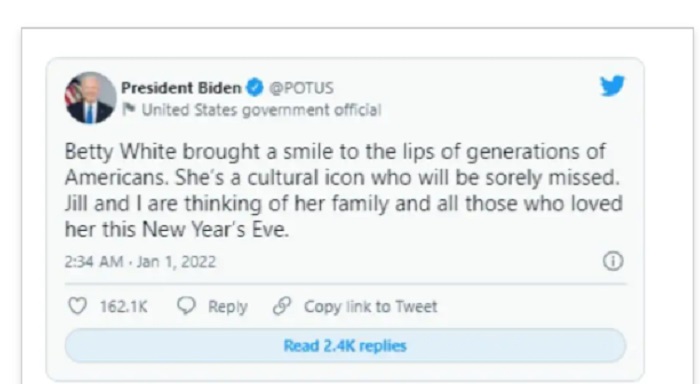Image resolution: width=700 pixels, height=384 pixels.
Task: Open President Biden's profile picture
Action: (91, 98)
